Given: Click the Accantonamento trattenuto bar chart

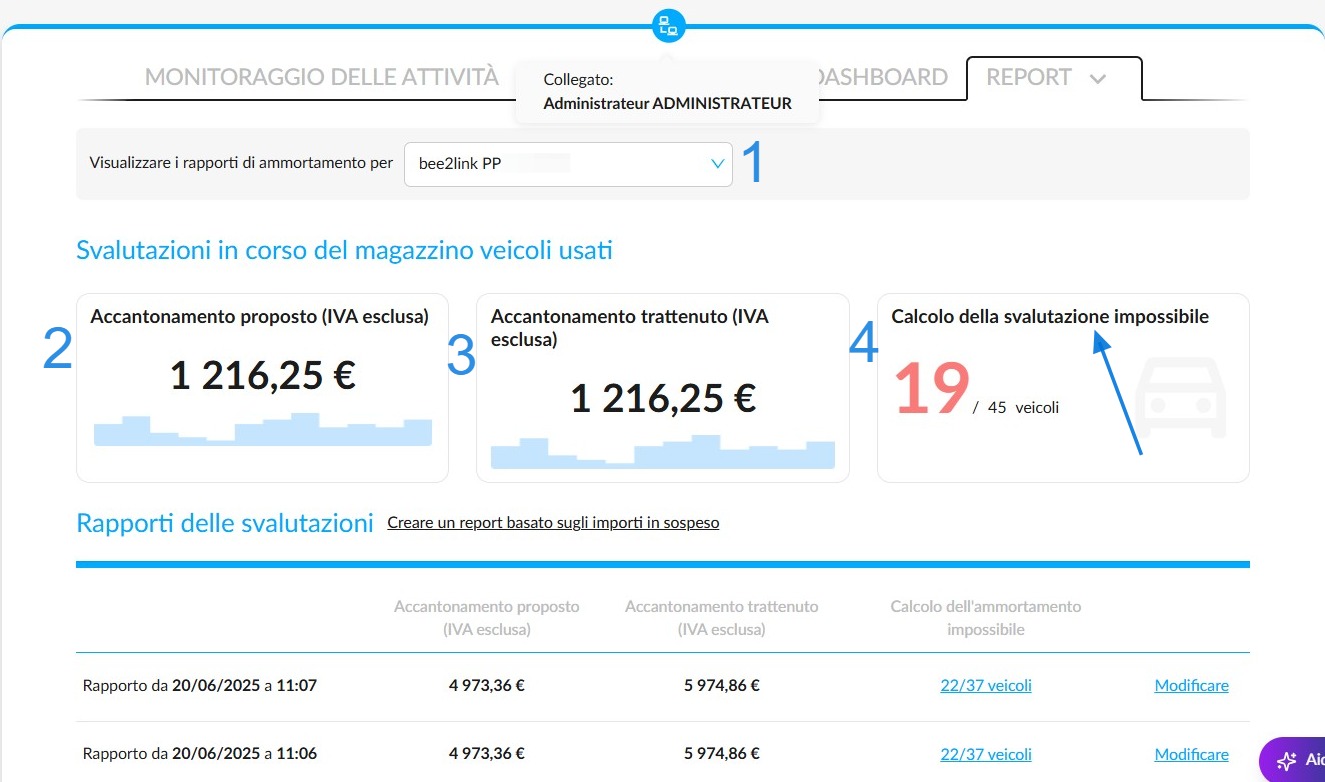Looking at the screenshot, I should click(663, 452).
